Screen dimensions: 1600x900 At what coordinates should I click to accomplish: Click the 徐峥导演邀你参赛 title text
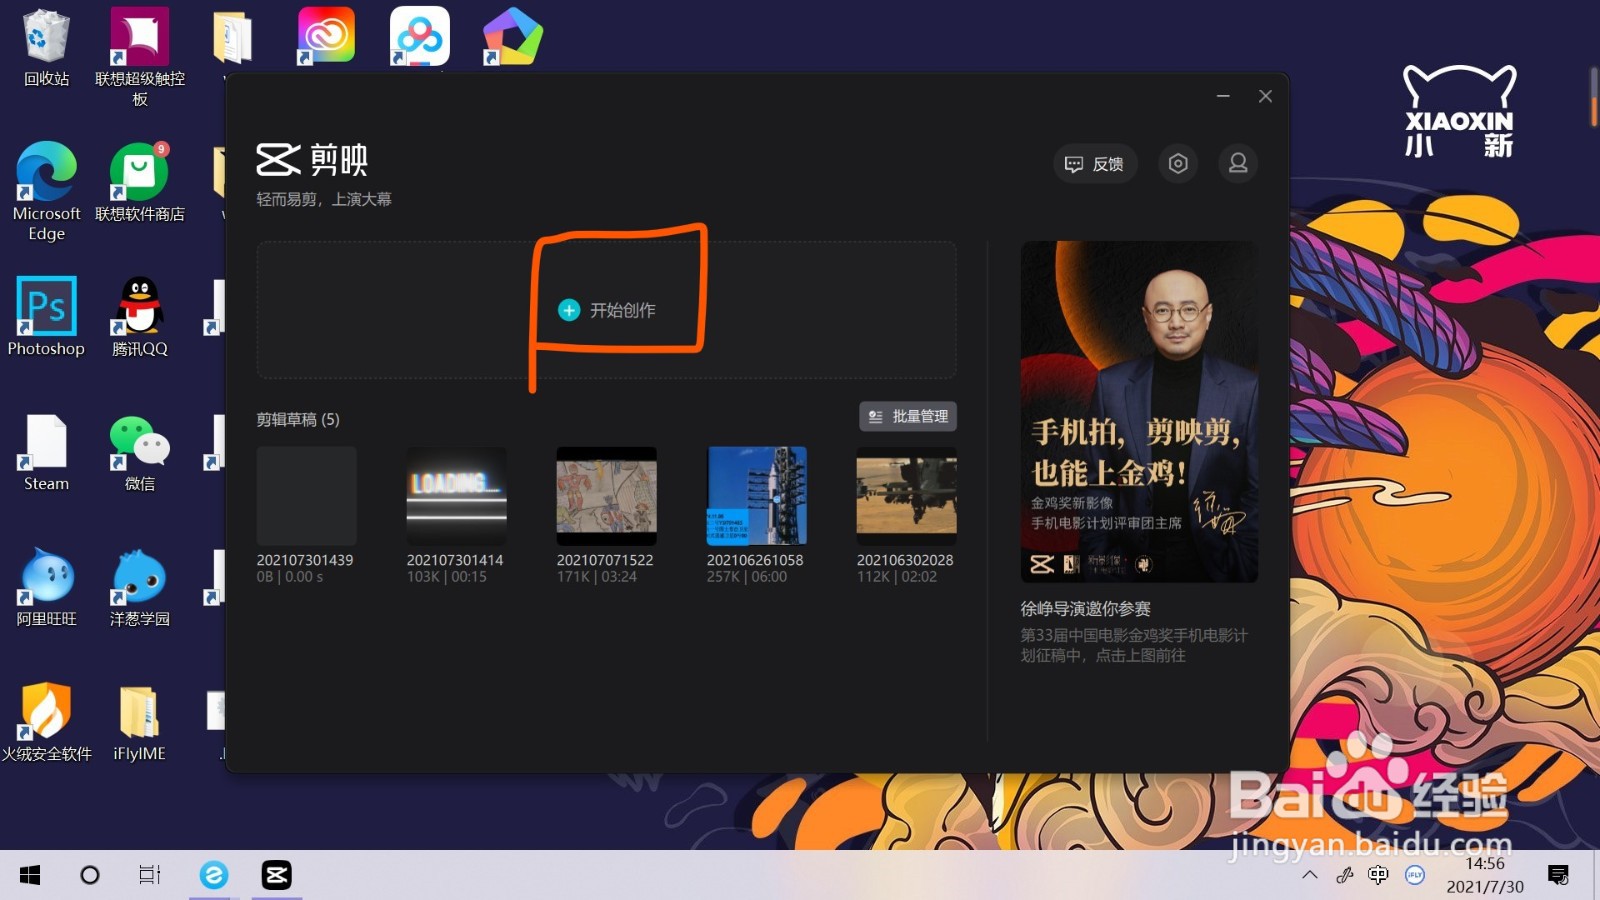1085,608
